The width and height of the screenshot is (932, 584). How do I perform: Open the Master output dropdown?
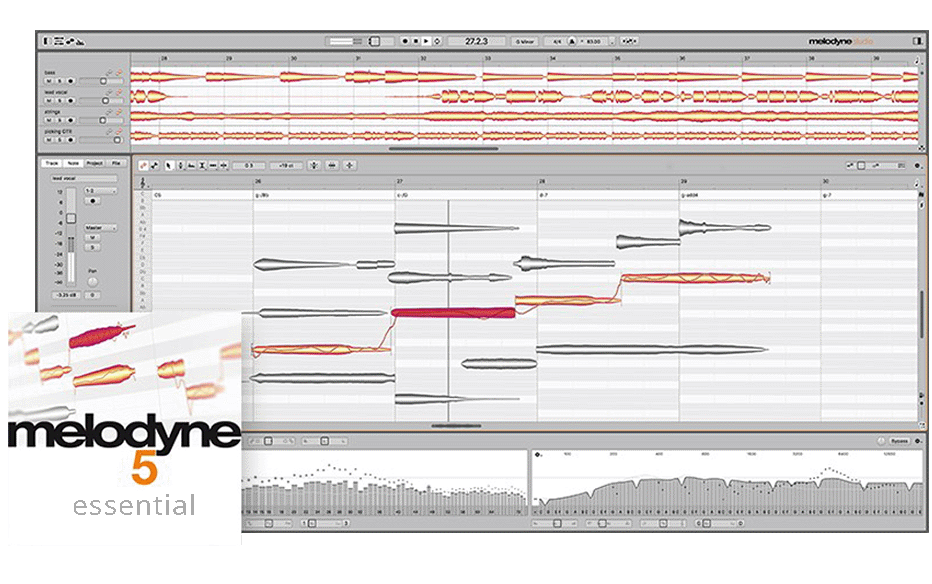pos(100,227)
